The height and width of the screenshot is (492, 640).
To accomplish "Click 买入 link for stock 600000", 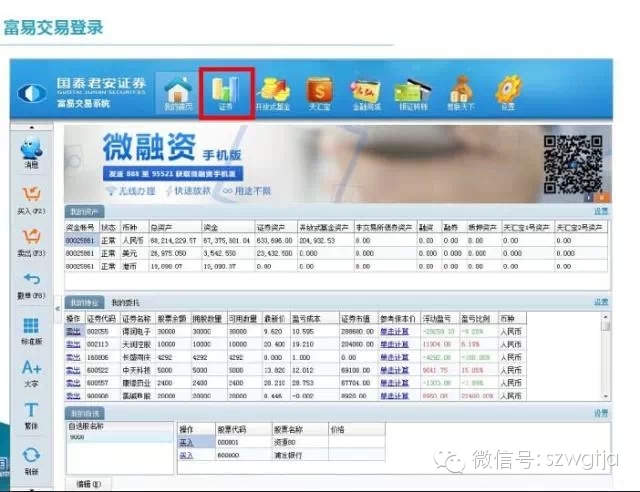I will (x=186, y=455).
